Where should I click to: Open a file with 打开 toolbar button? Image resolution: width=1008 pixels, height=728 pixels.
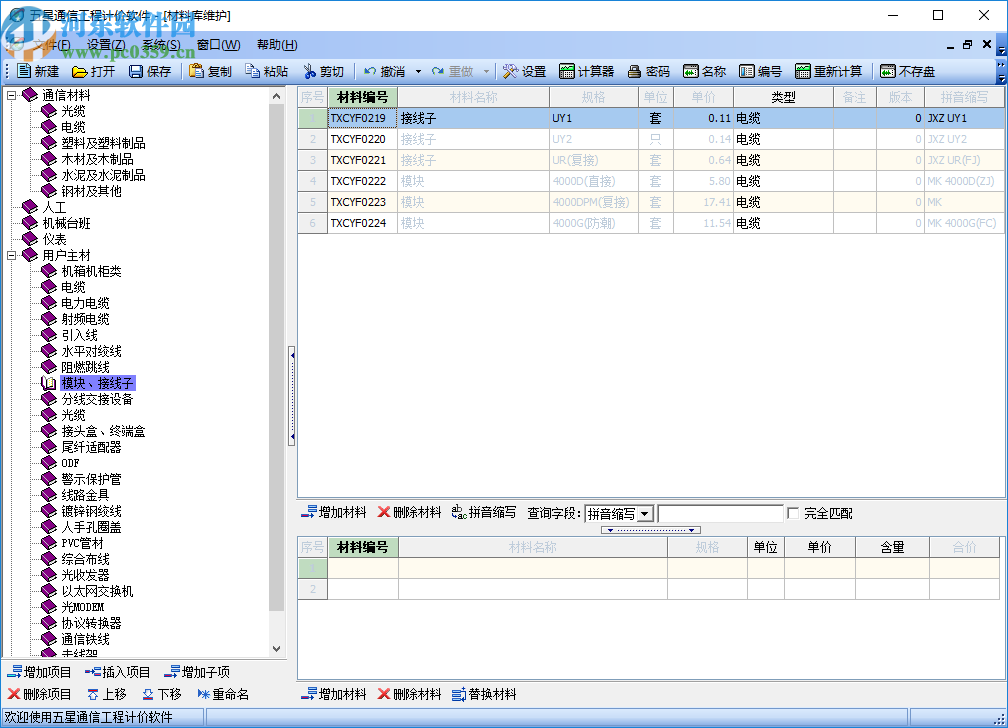point(94,71)
